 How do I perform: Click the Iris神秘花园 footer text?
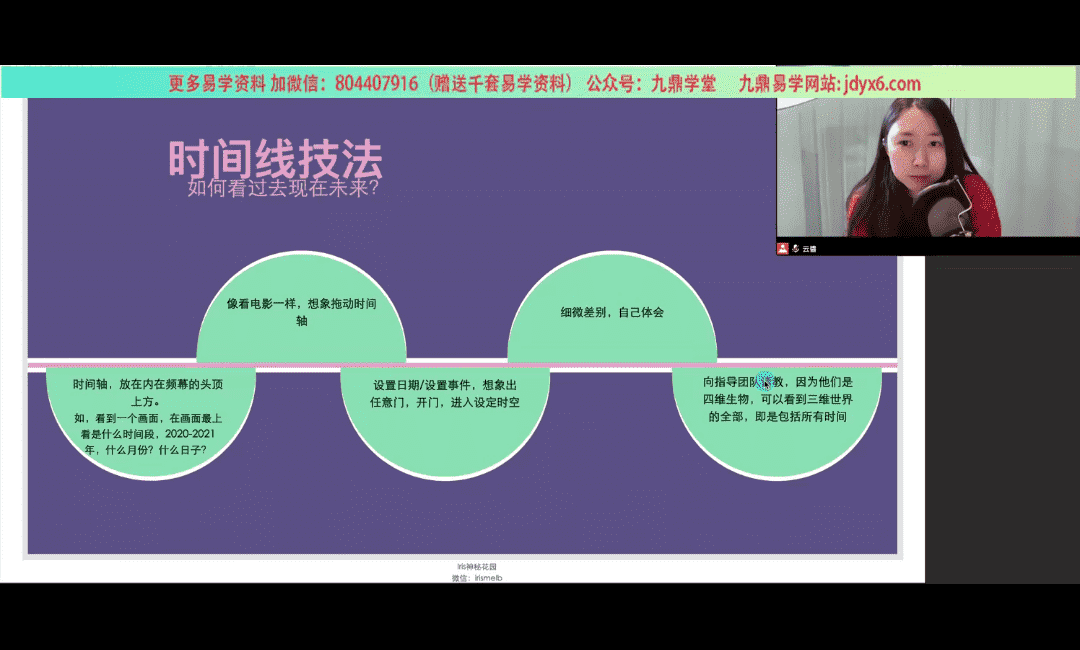pyautogui.click(x=476, y=567)
